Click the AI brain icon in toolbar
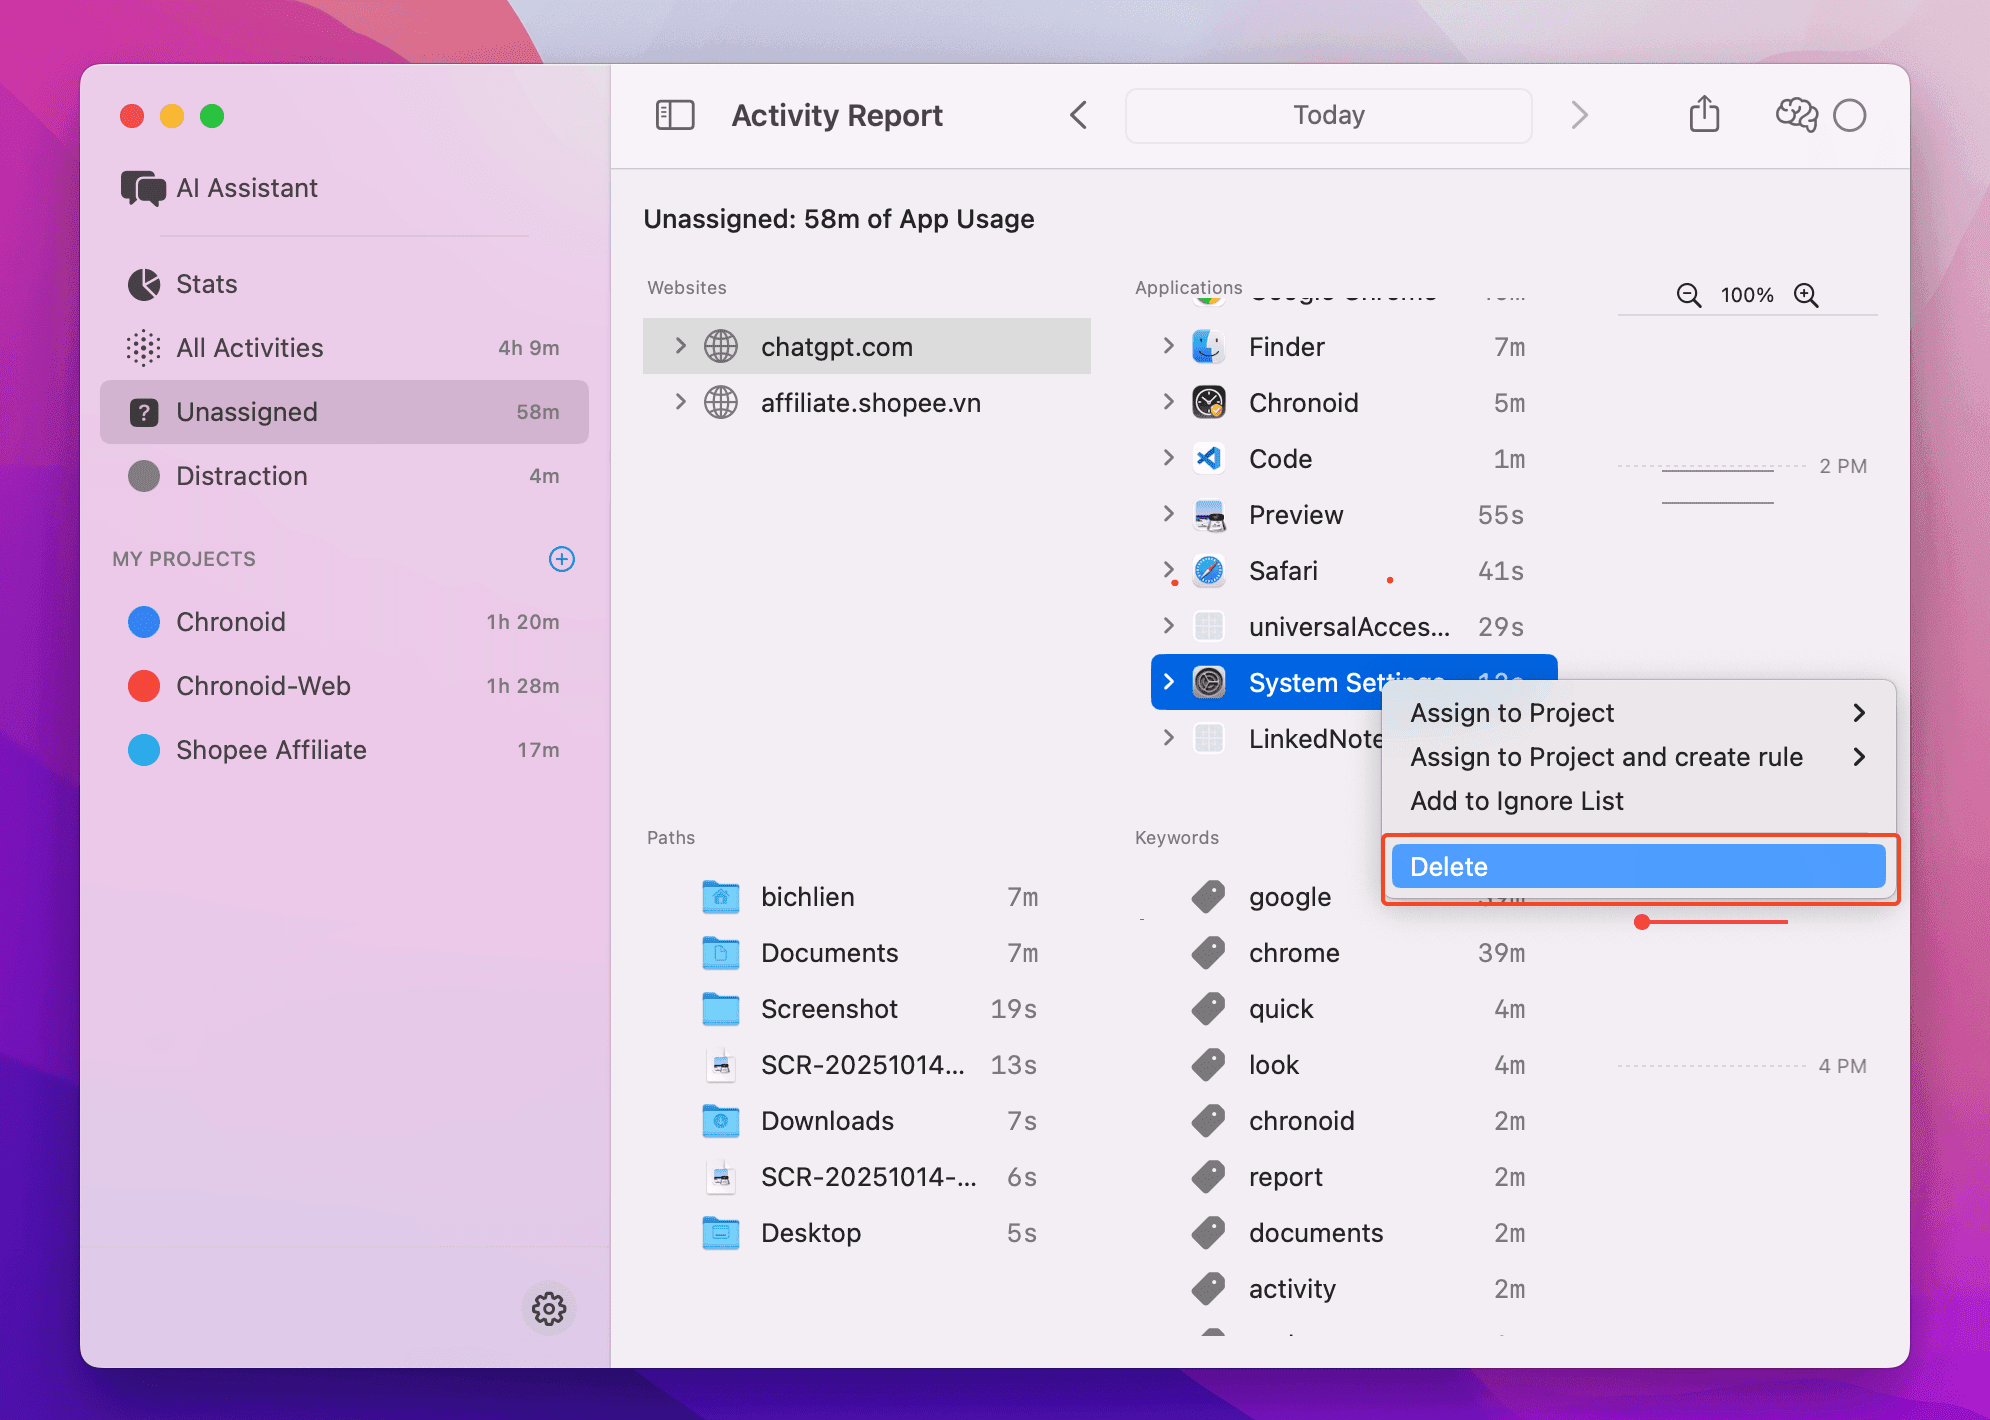This screenshot has width=1990, height=1420. pyautogui.click(x=1795, y=115)
